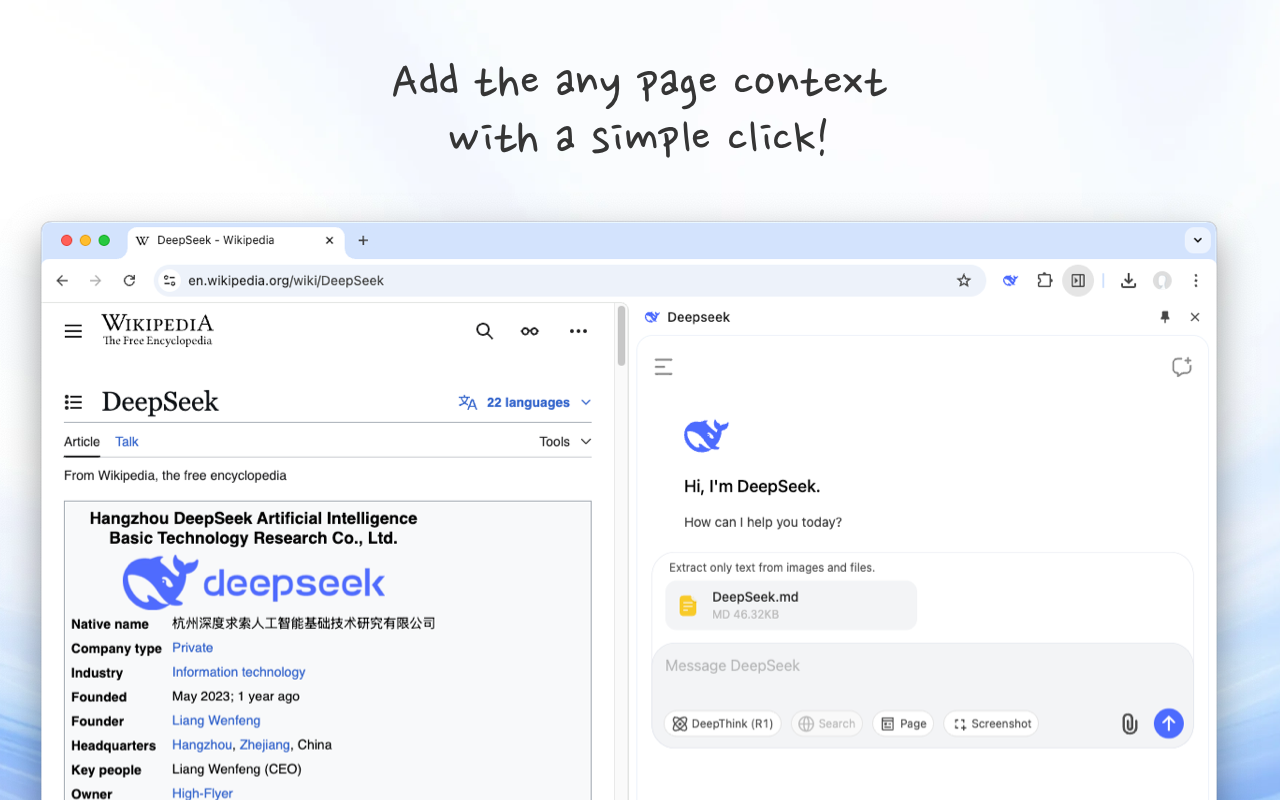Open a new browser tab
Viewport: 1280px width, 800px height.
[x=363, y=241]
